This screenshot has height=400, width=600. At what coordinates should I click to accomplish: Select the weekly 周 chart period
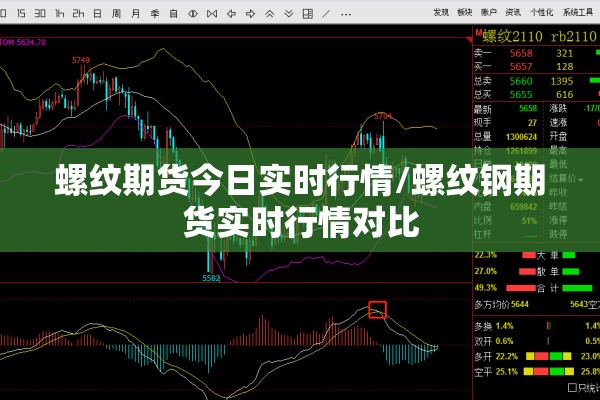(116, 14)
